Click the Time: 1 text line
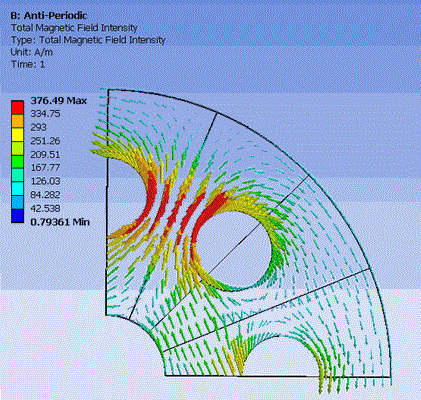Image resolution: width=421 pixels, height=400 pixels. (x=28, y=64)
